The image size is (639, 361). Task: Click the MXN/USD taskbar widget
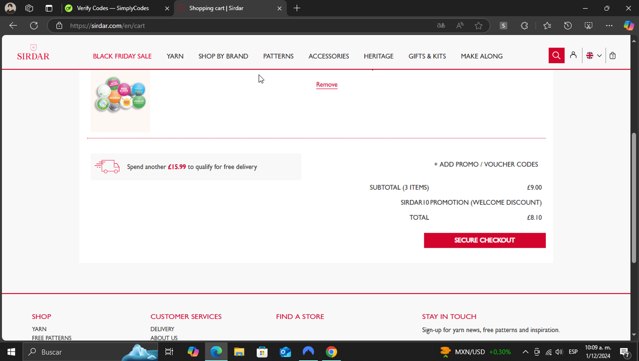click(475, 352)
